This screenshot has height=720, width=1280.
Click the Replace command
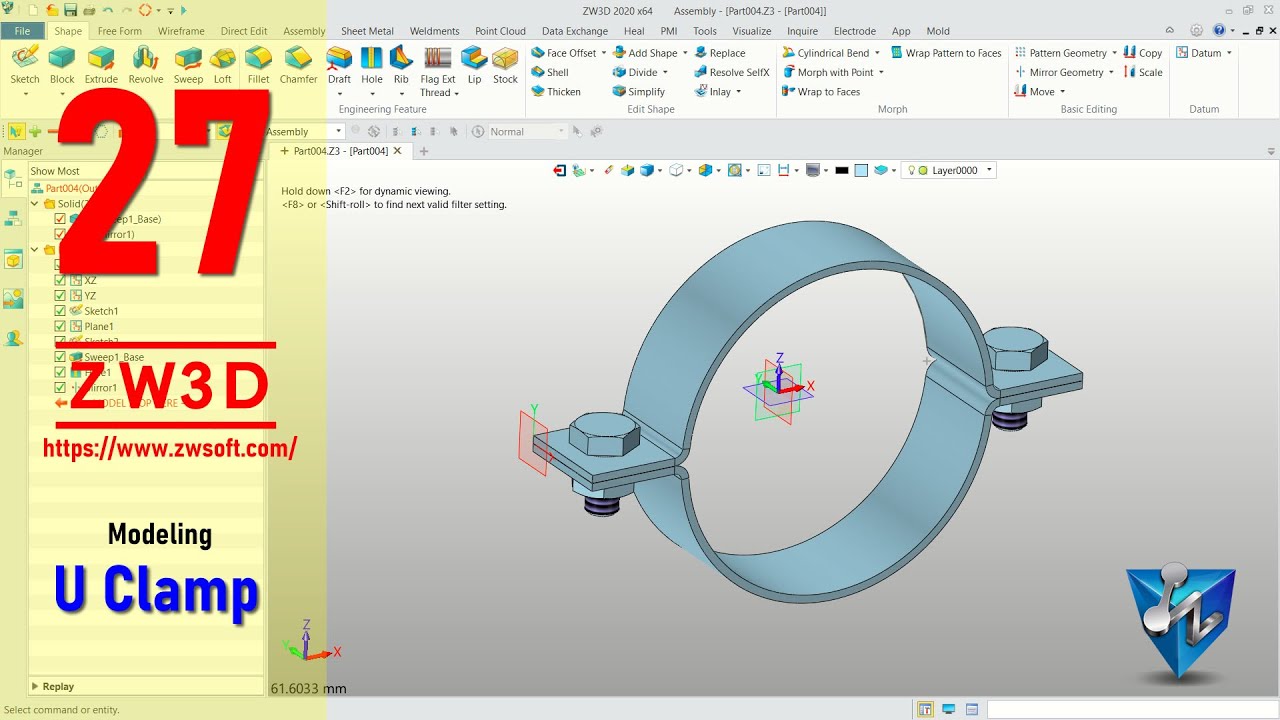(x=720, y=53)
